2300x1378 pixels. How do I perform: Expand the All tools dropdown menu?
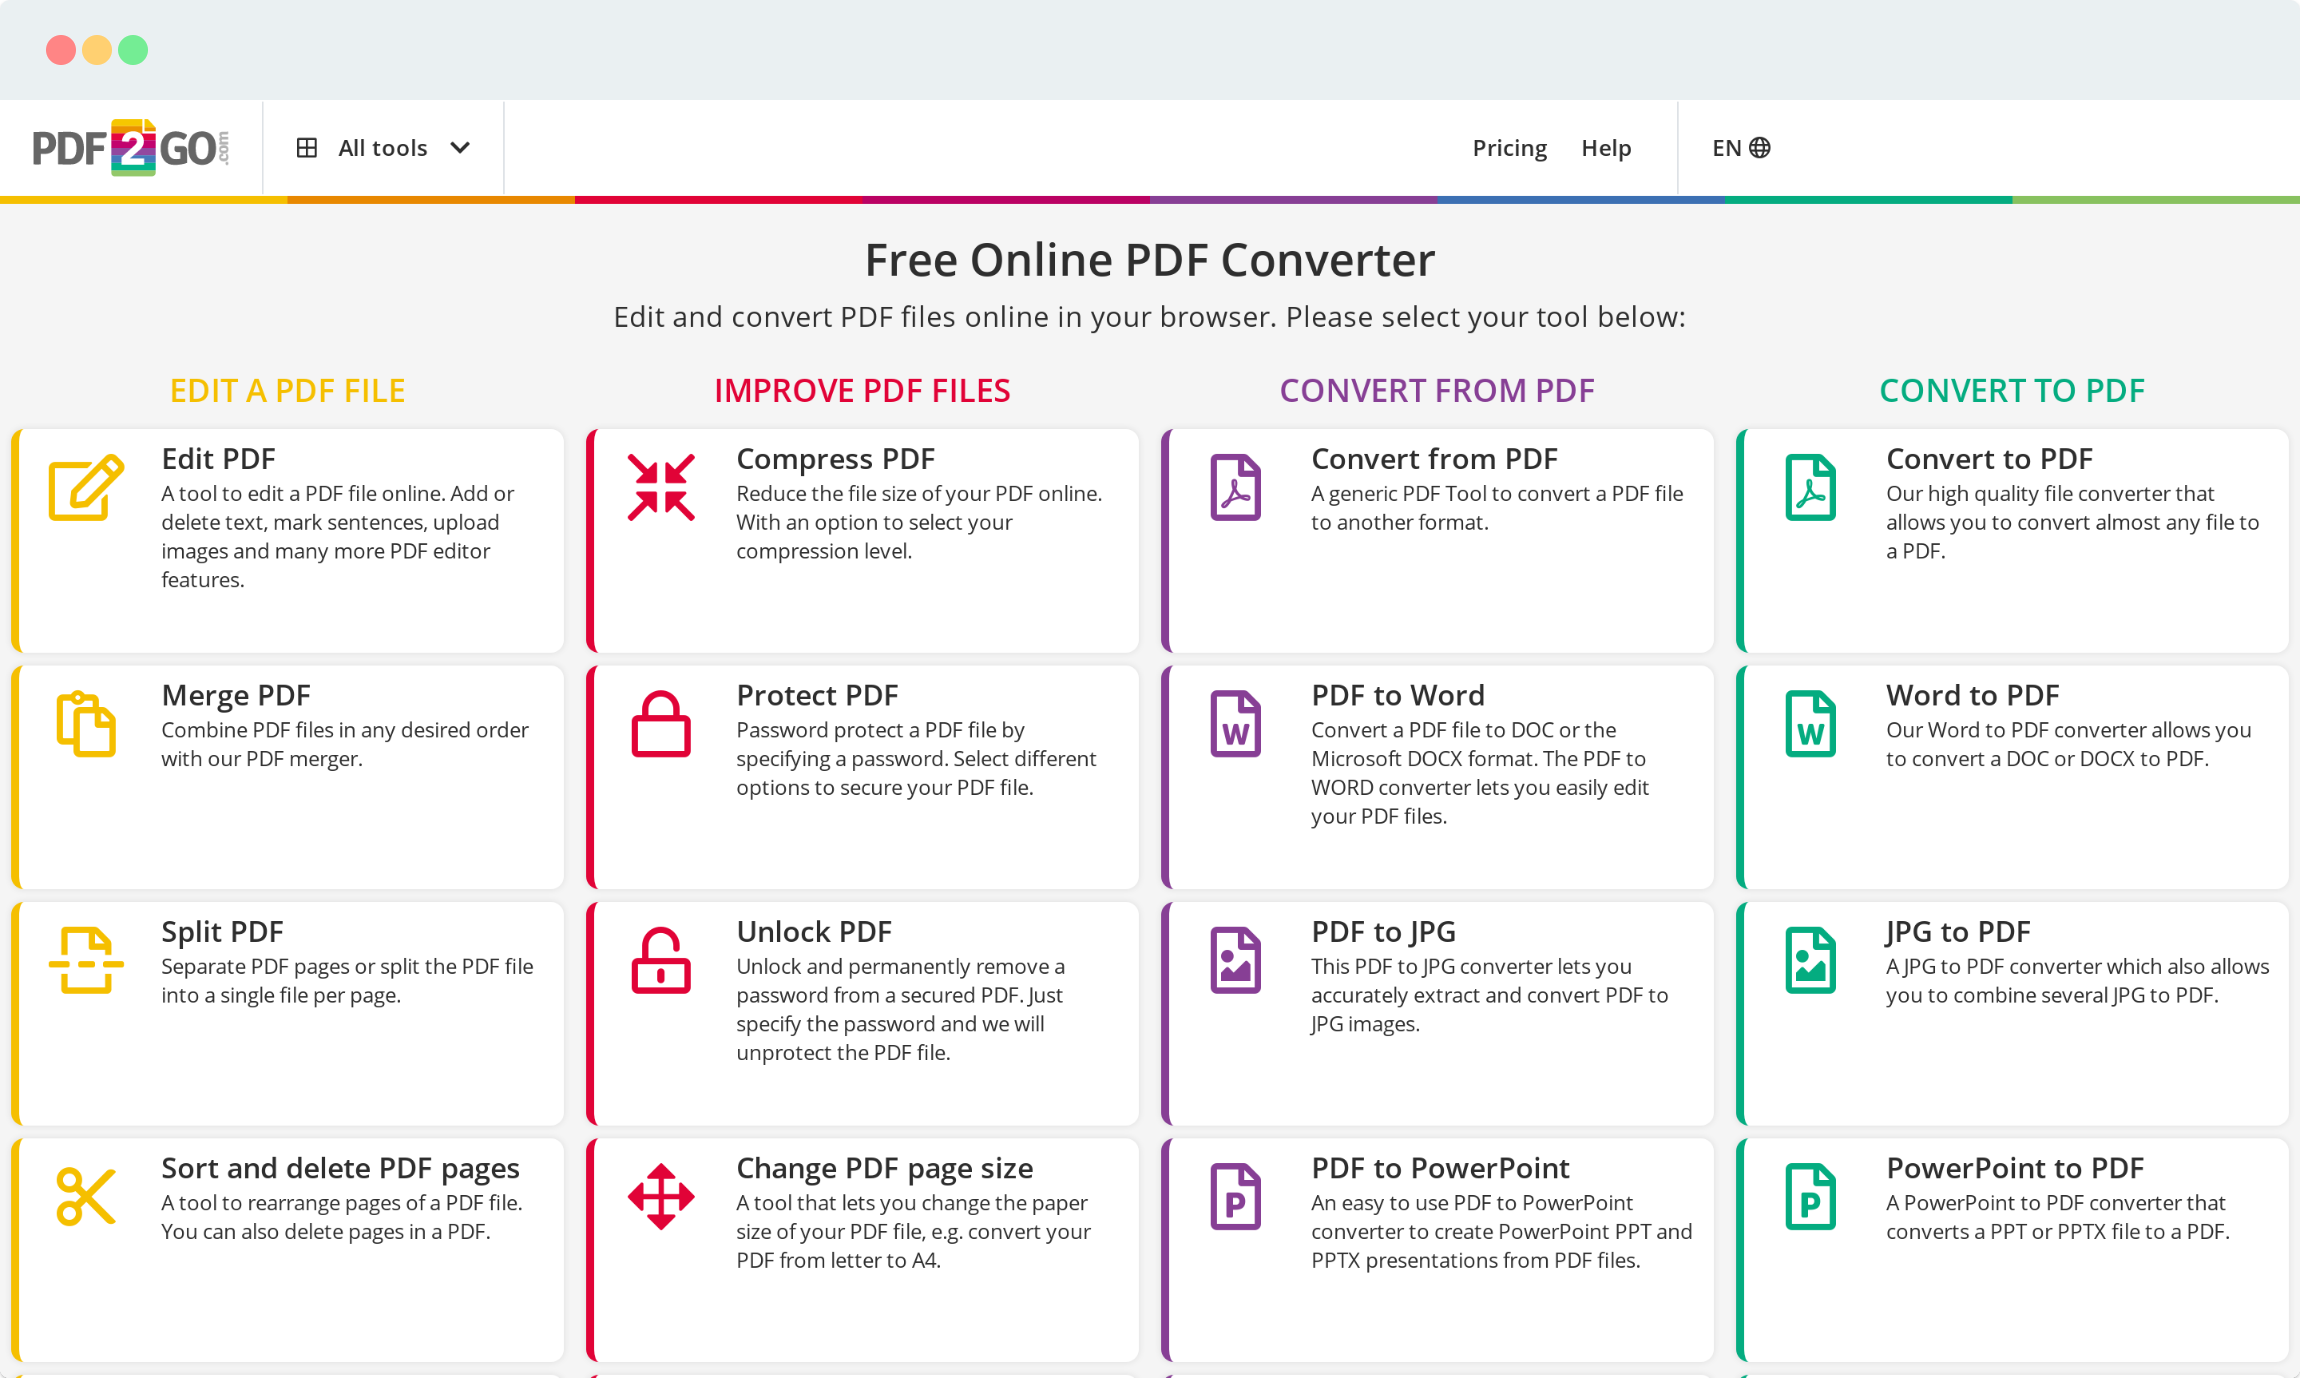point(382,148)
